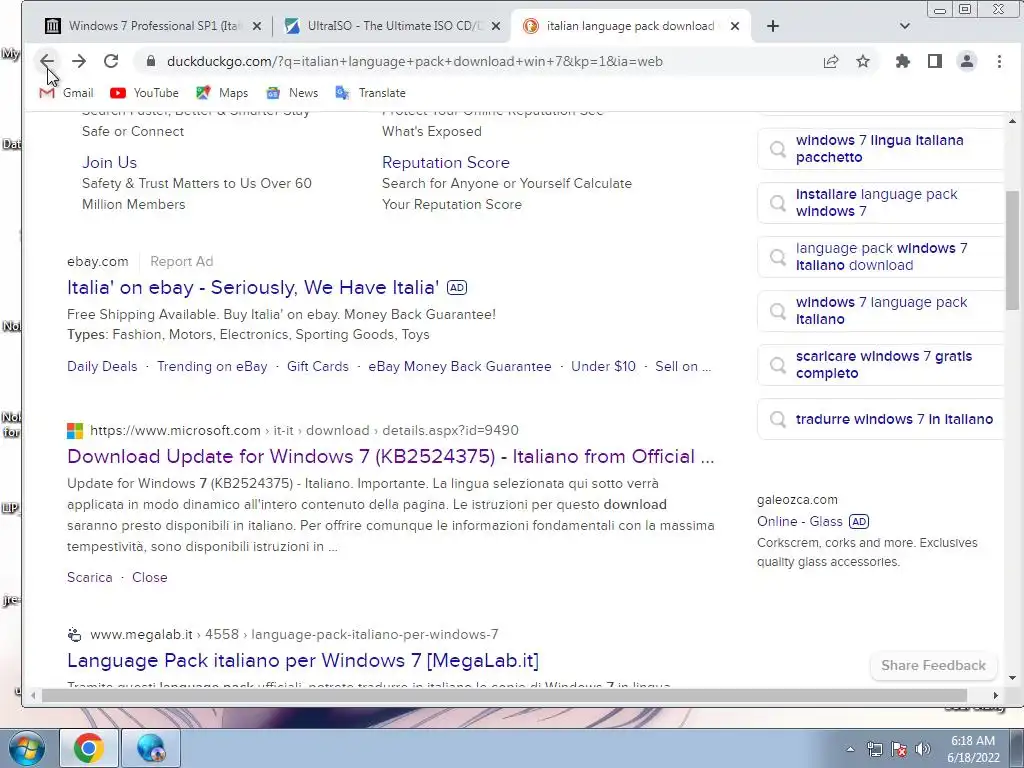This screenshot has width=1024, height=768.
Task: Open Gmail bookmark
Action: point(67,93)
